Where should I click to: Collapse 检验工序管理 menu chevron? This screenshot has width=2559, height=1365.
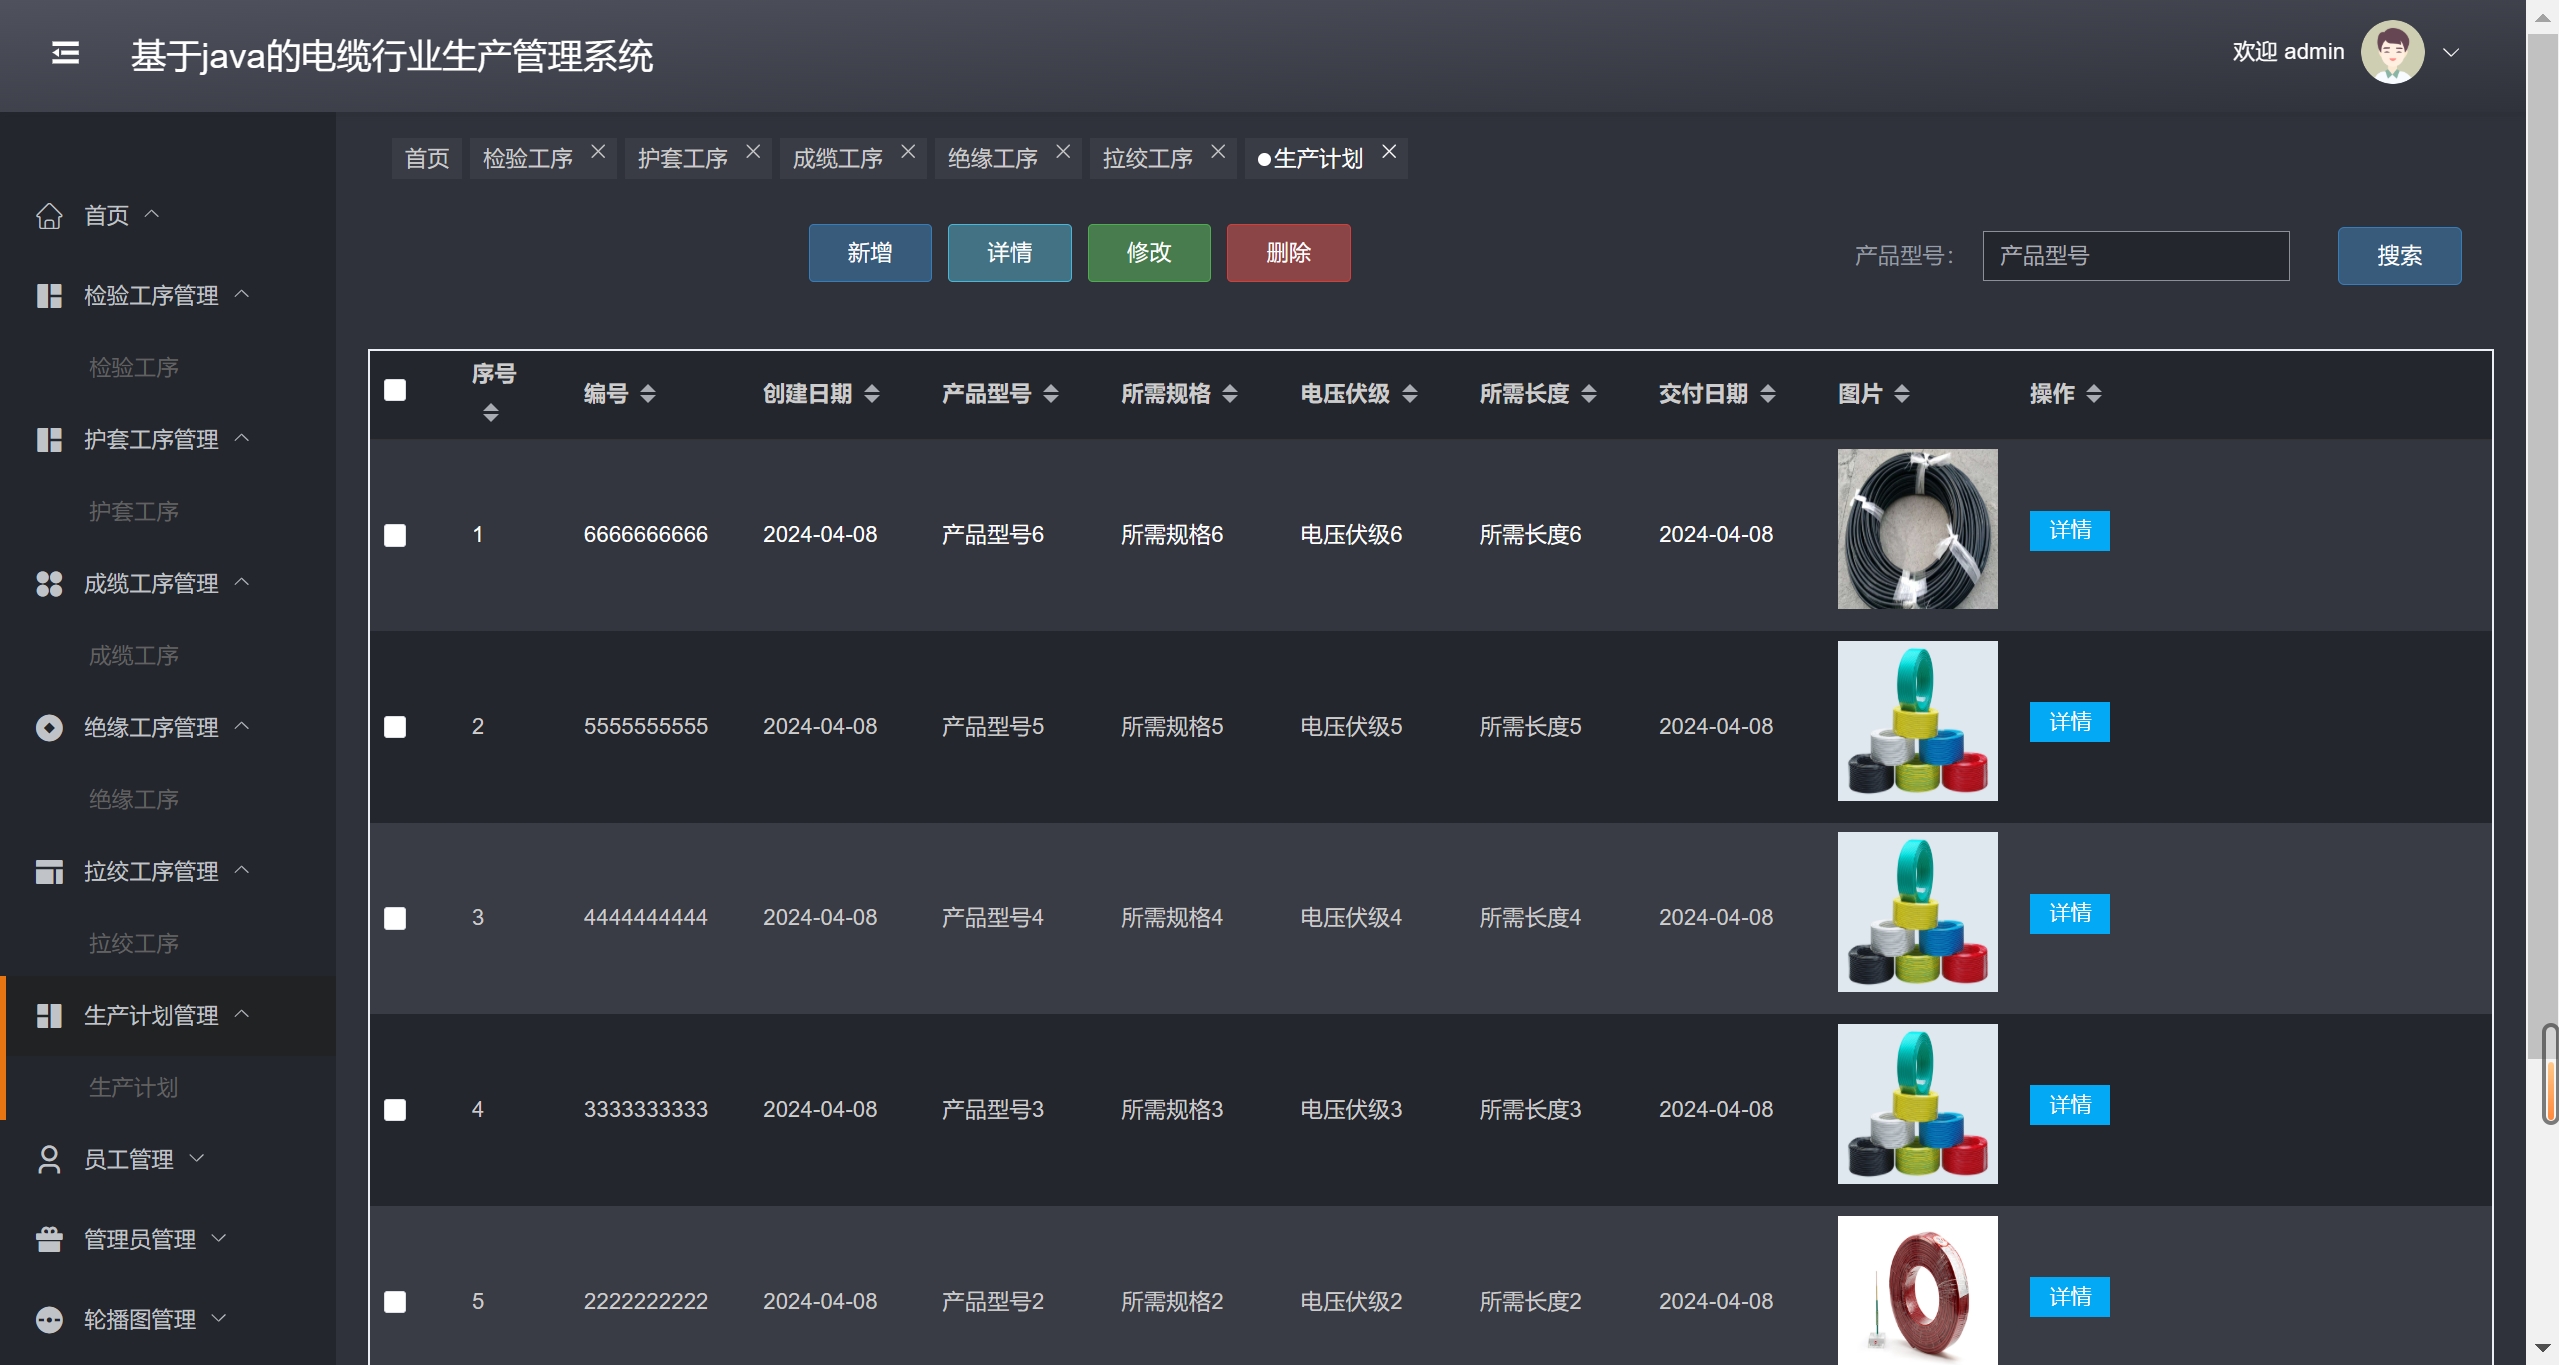(x=242, y=294)
